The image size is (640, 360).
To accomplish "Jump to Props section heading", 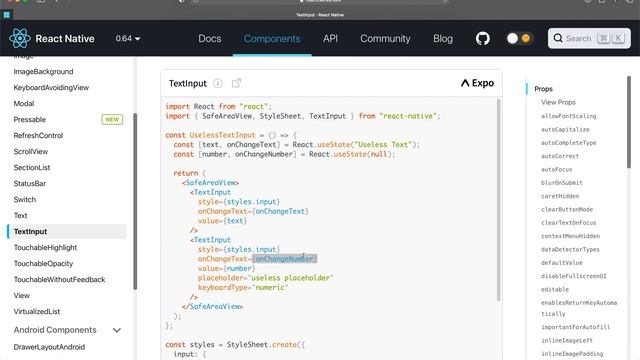I will pos(543,89).
